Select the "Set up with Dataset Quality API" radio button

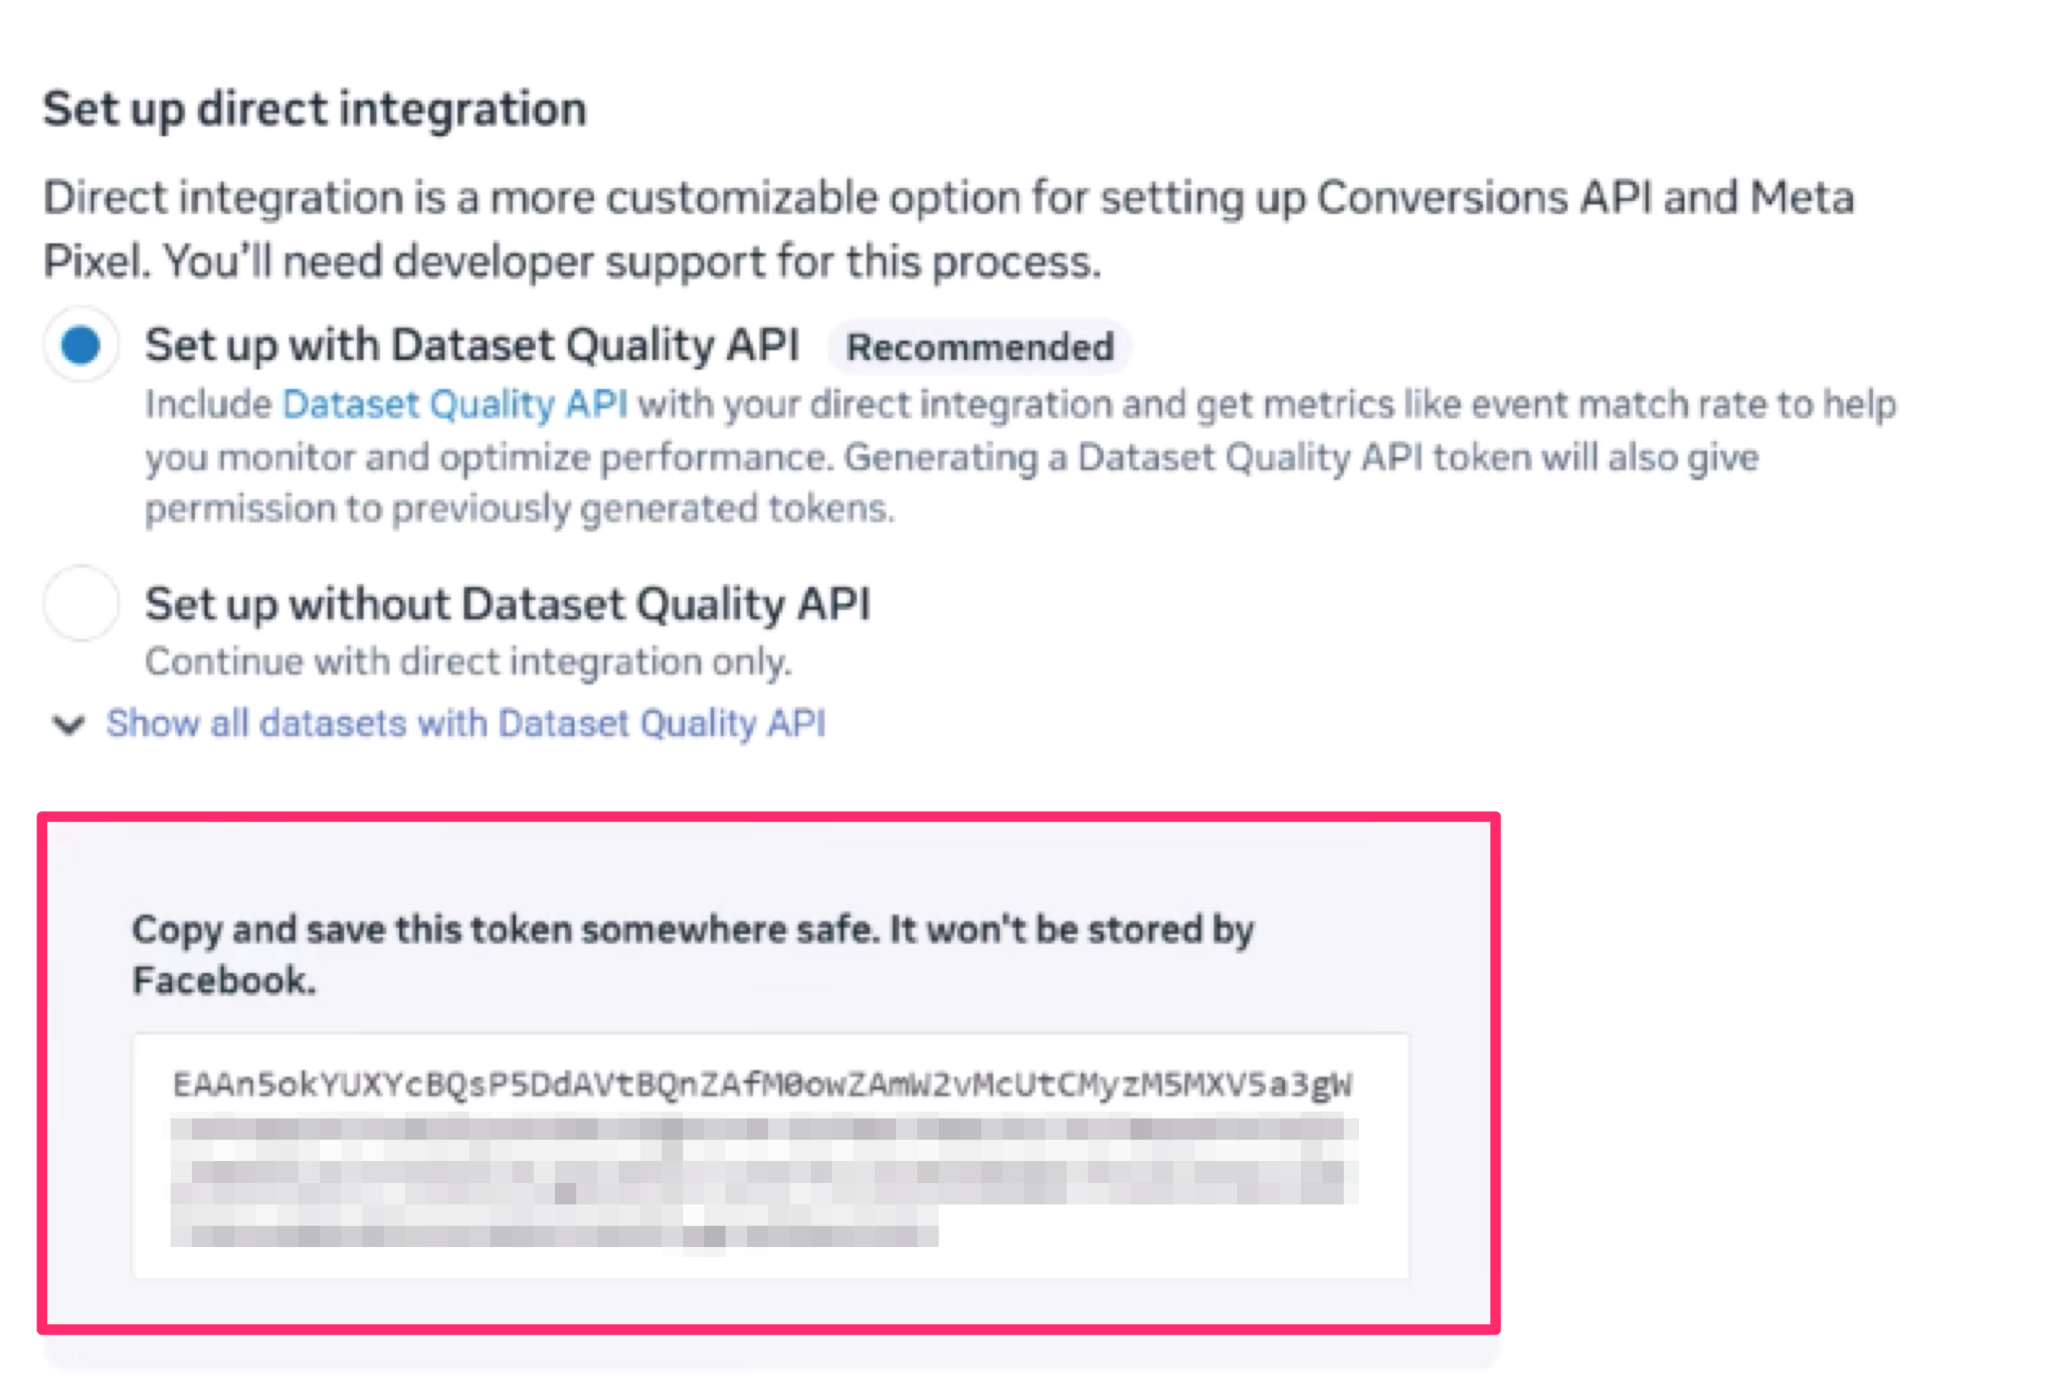pos(81,345)
